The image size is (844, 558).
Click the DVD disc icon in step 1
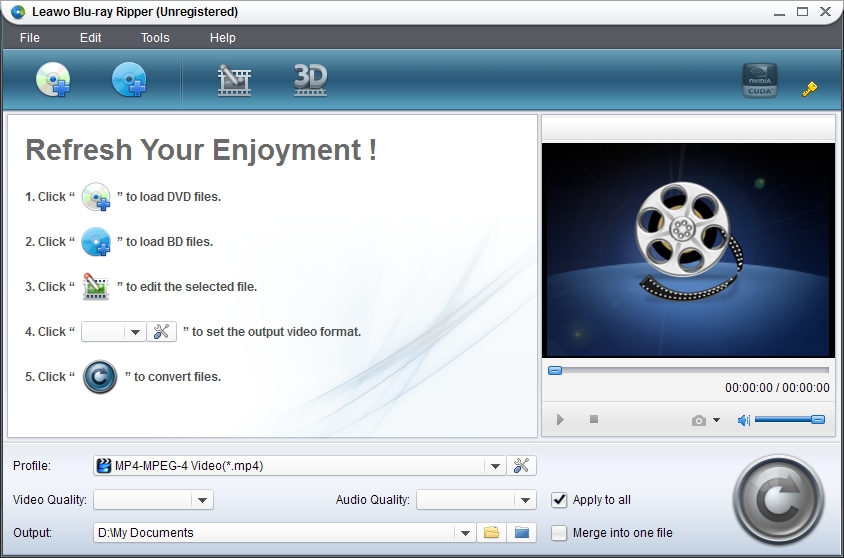[96, 197]
